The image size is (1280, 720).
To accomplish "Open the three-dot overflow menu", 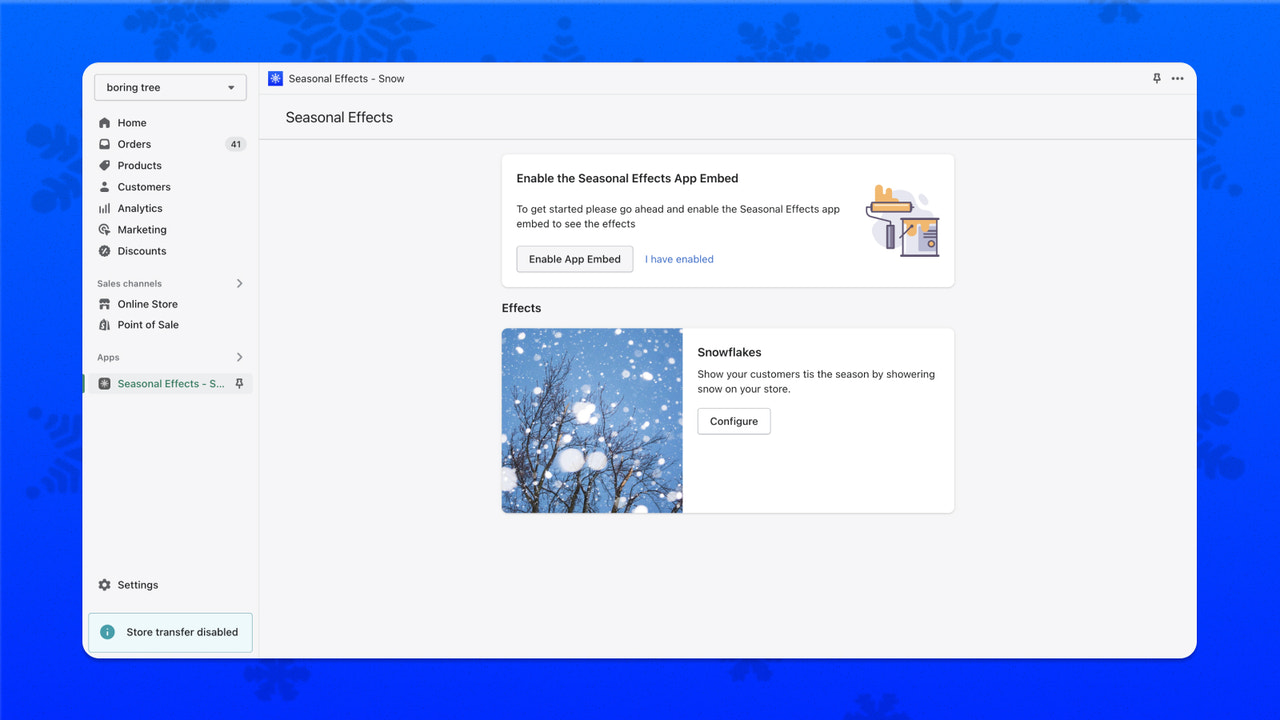I will pyautogui.click(x=1177, y=78).
